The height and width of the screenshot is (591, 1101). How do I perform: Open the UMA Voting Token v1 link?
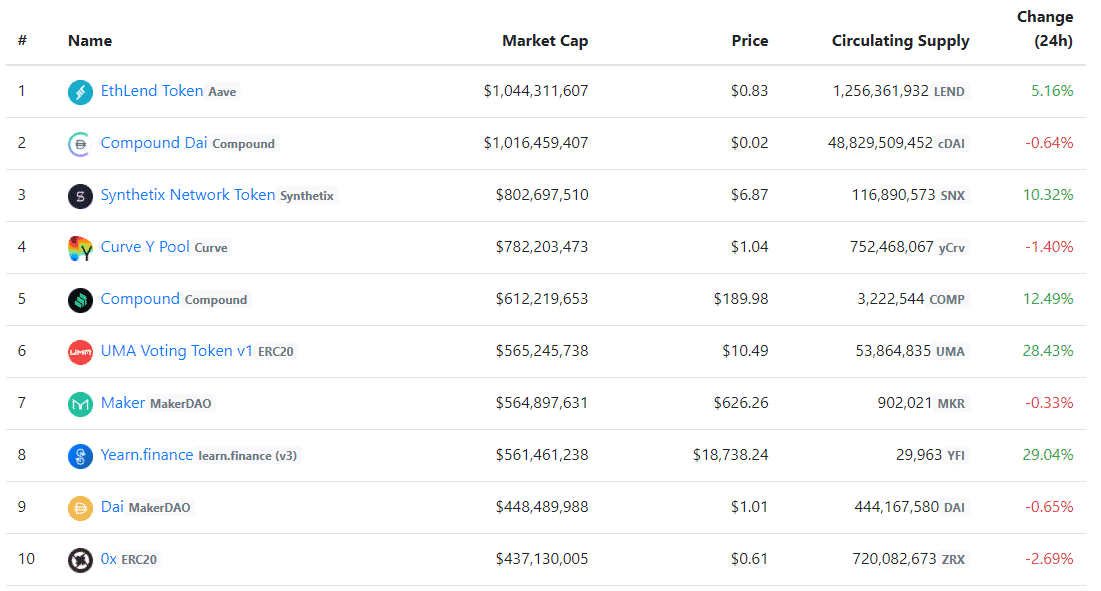176,350
